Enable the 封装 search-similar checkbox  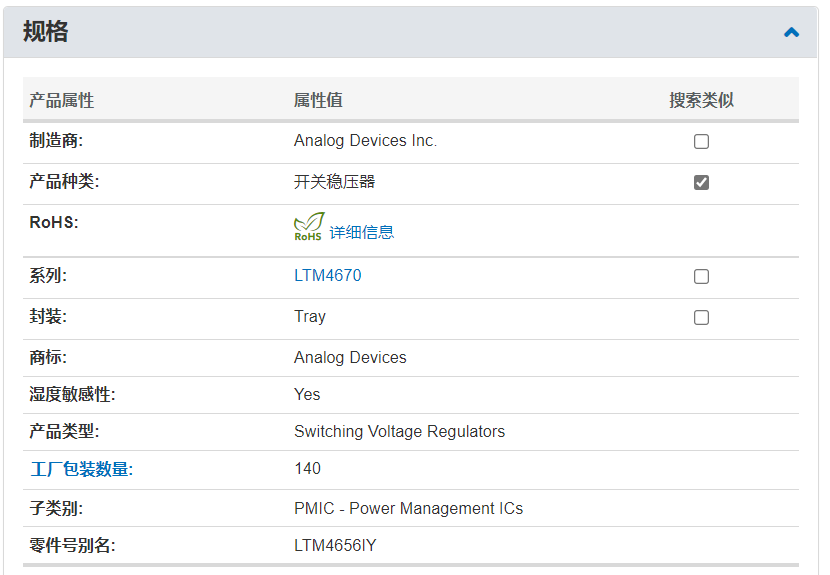pyautogui.click(x=701, y=317)
